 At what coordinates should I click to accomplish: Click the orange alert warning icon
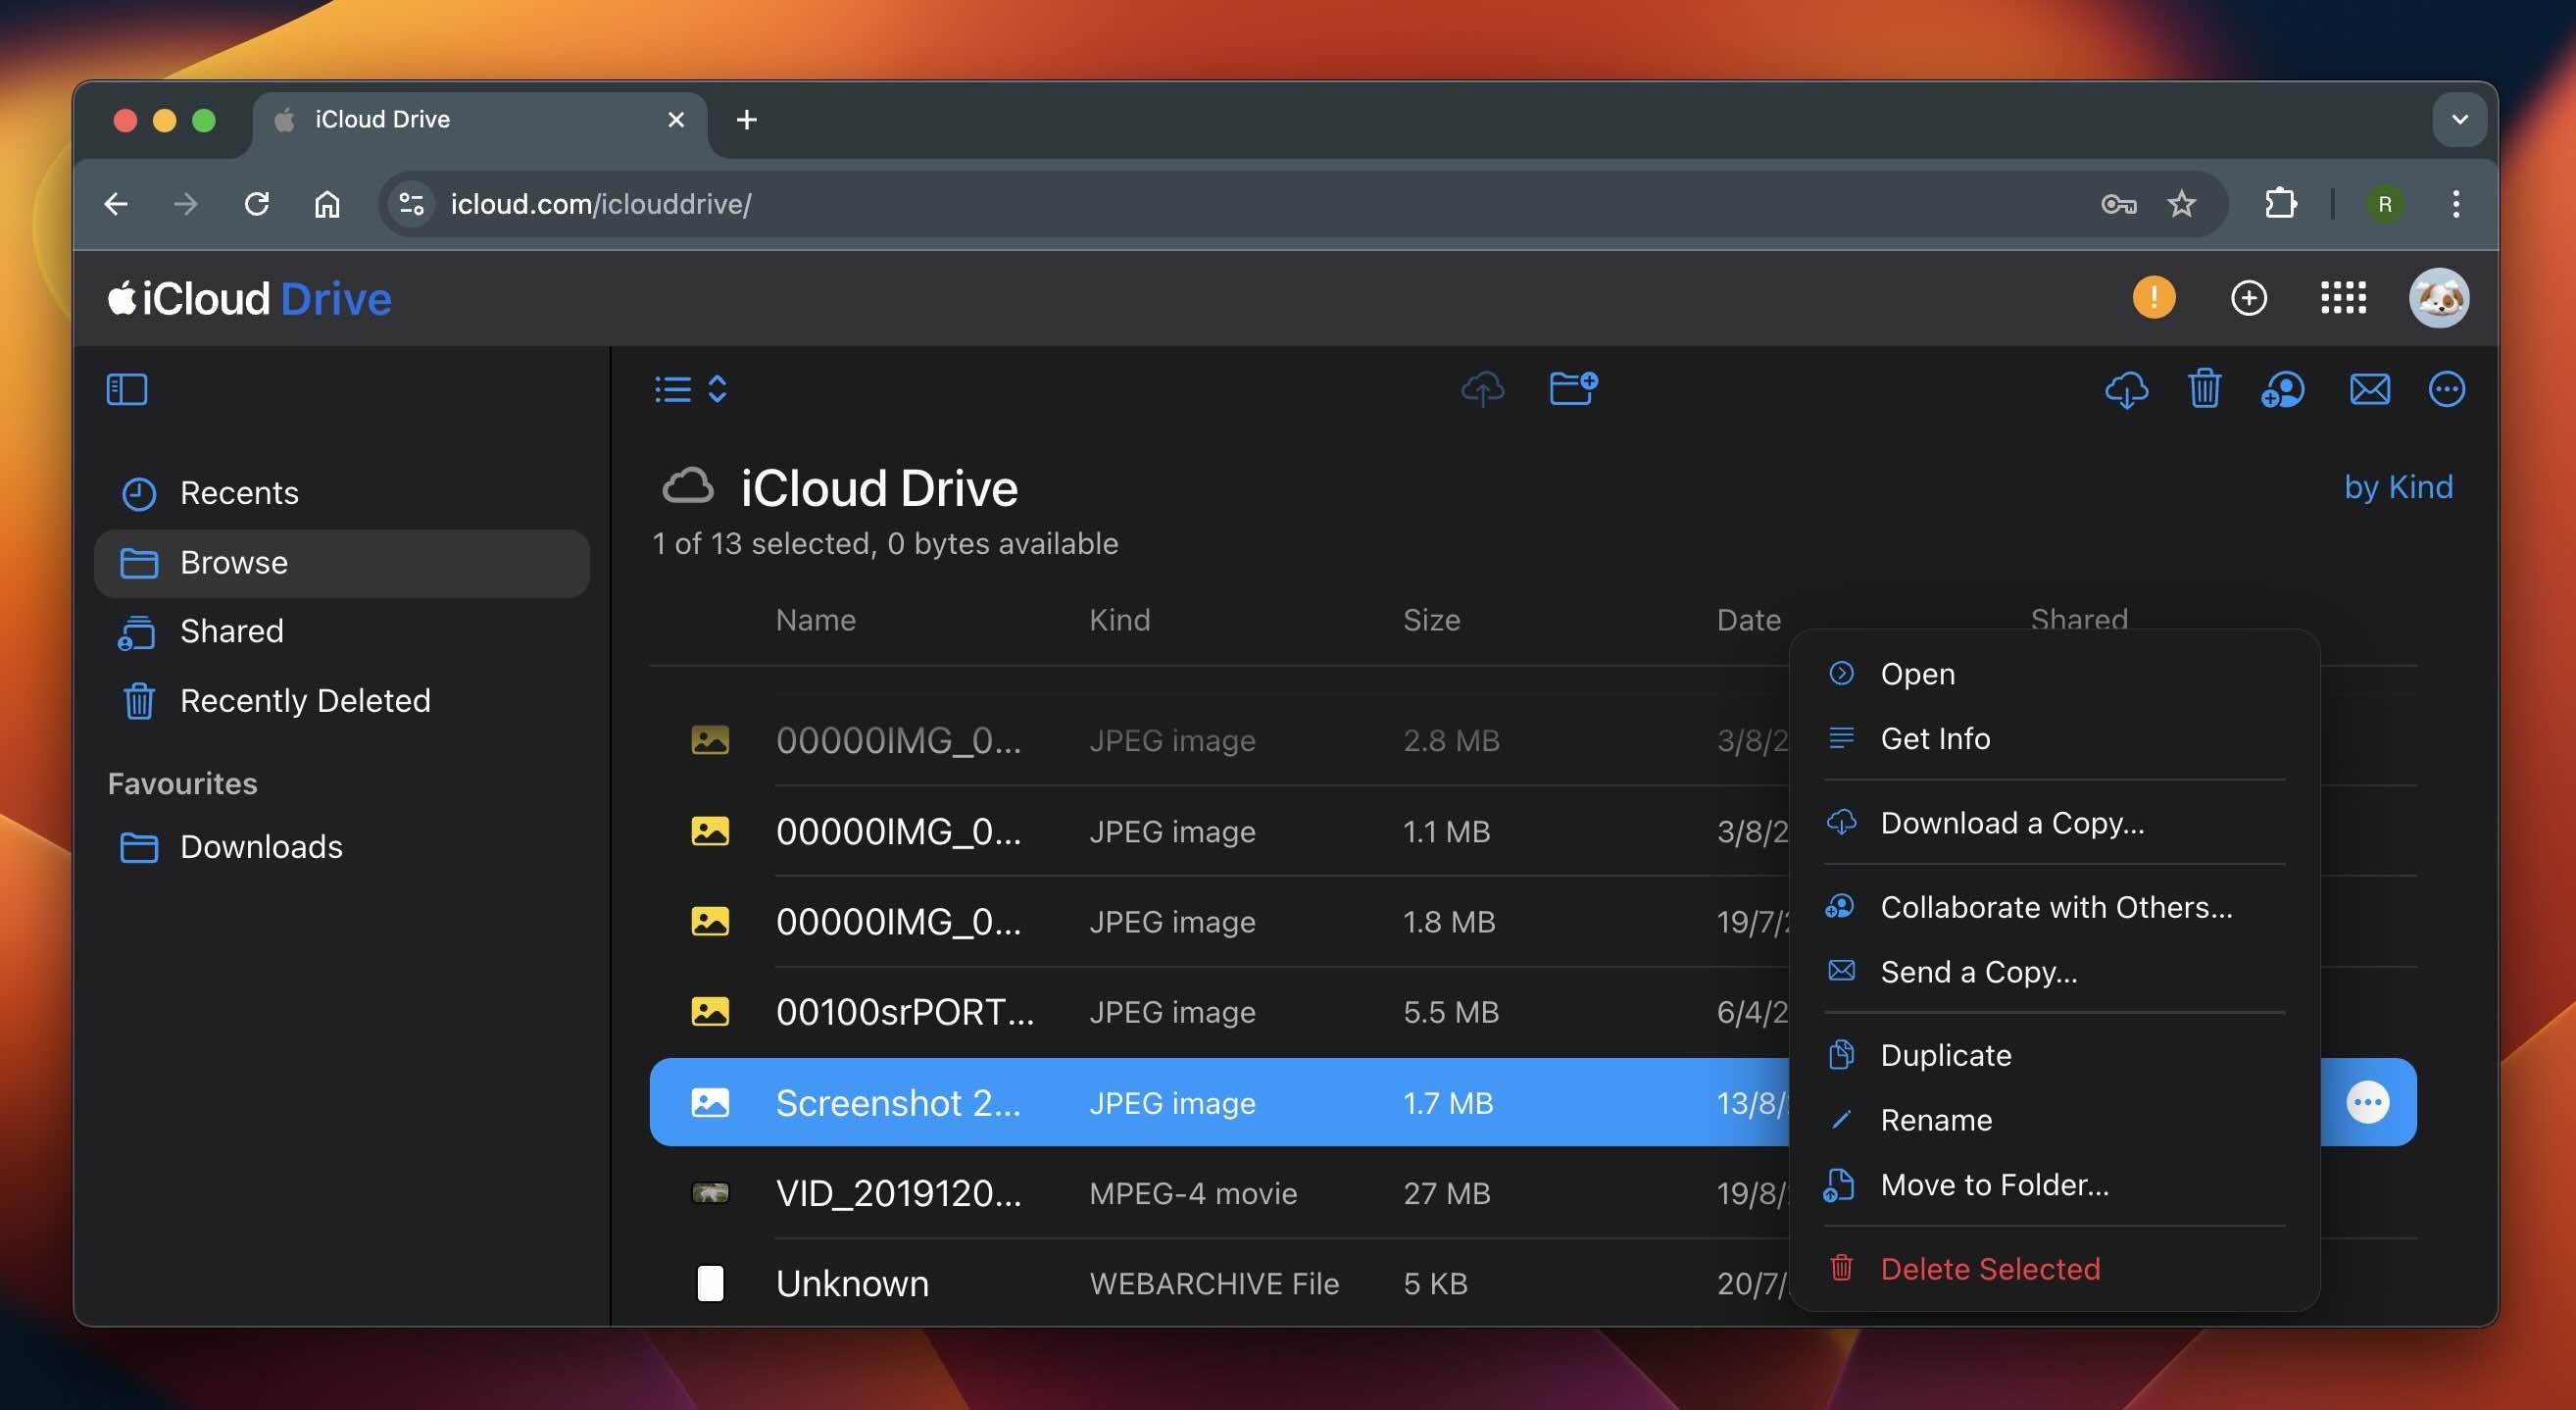pos(2153,297)
